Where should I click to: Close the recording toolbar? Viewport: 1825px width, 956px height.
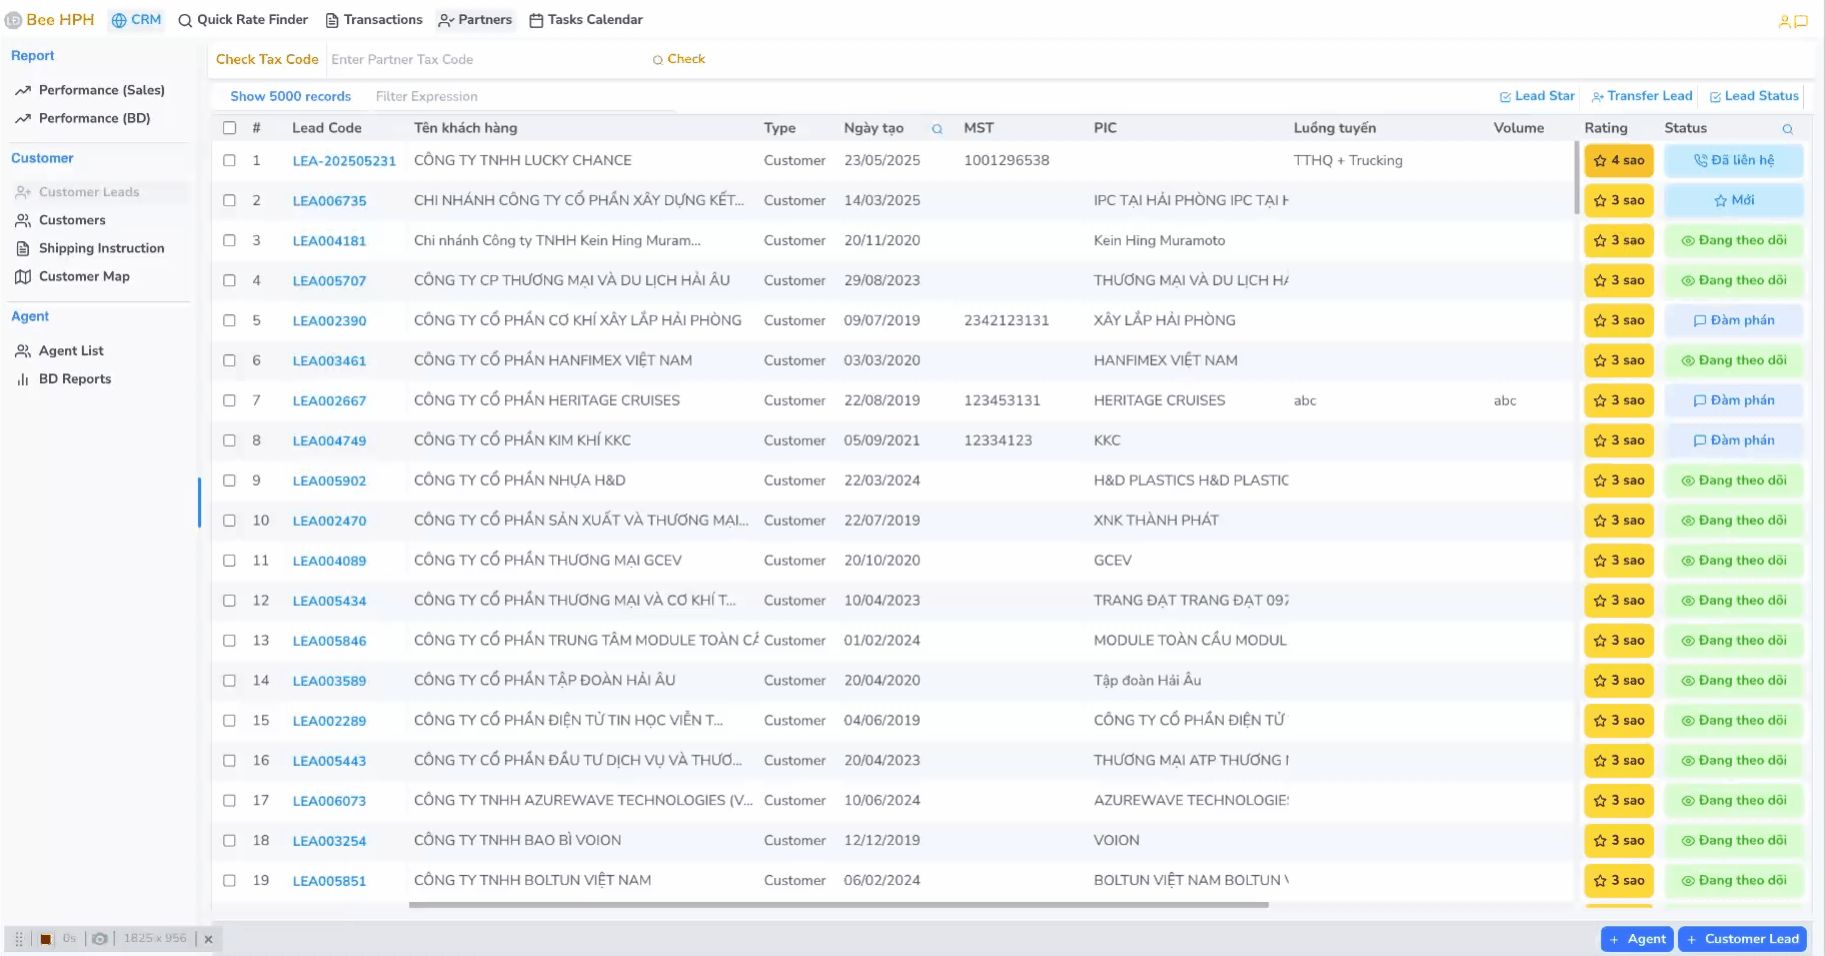(208, 939)
